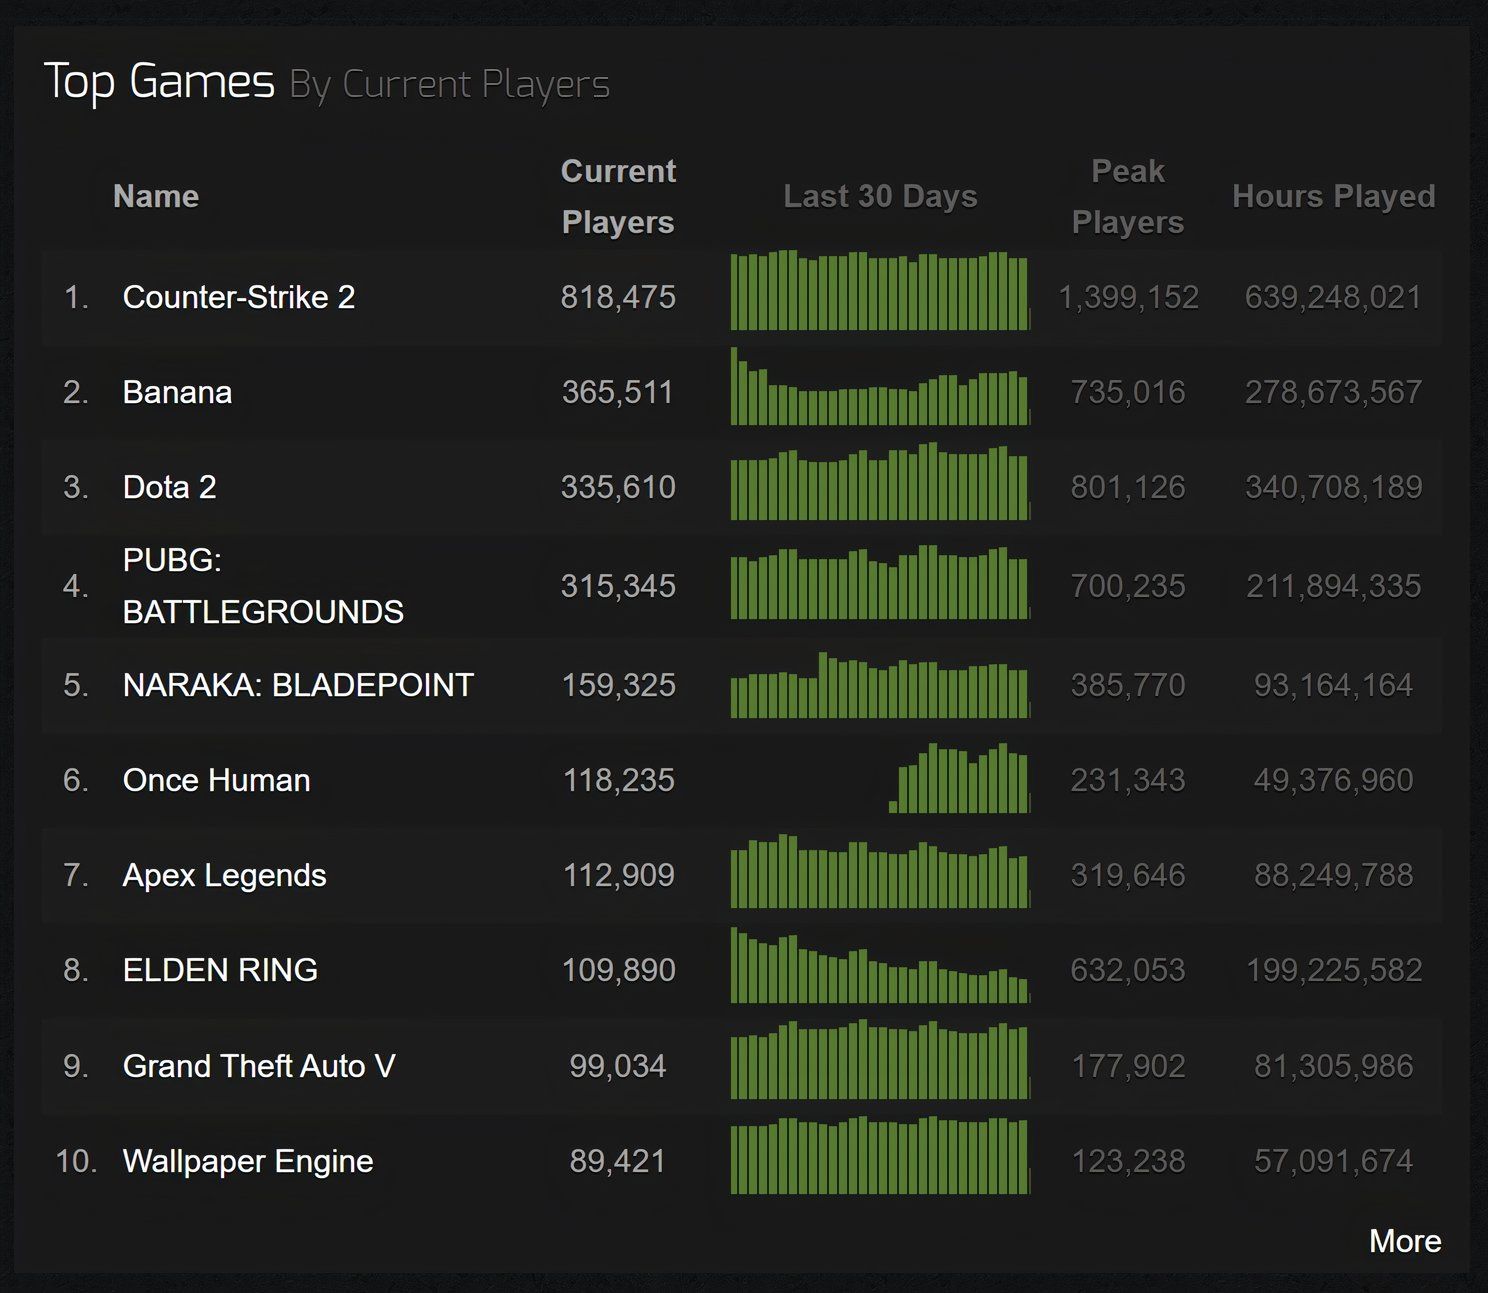The width and height of the screenshot is (1488, 1293).
Task: Click the ELDEN RING 30-day player chart
Action: (x=880, y=968)
